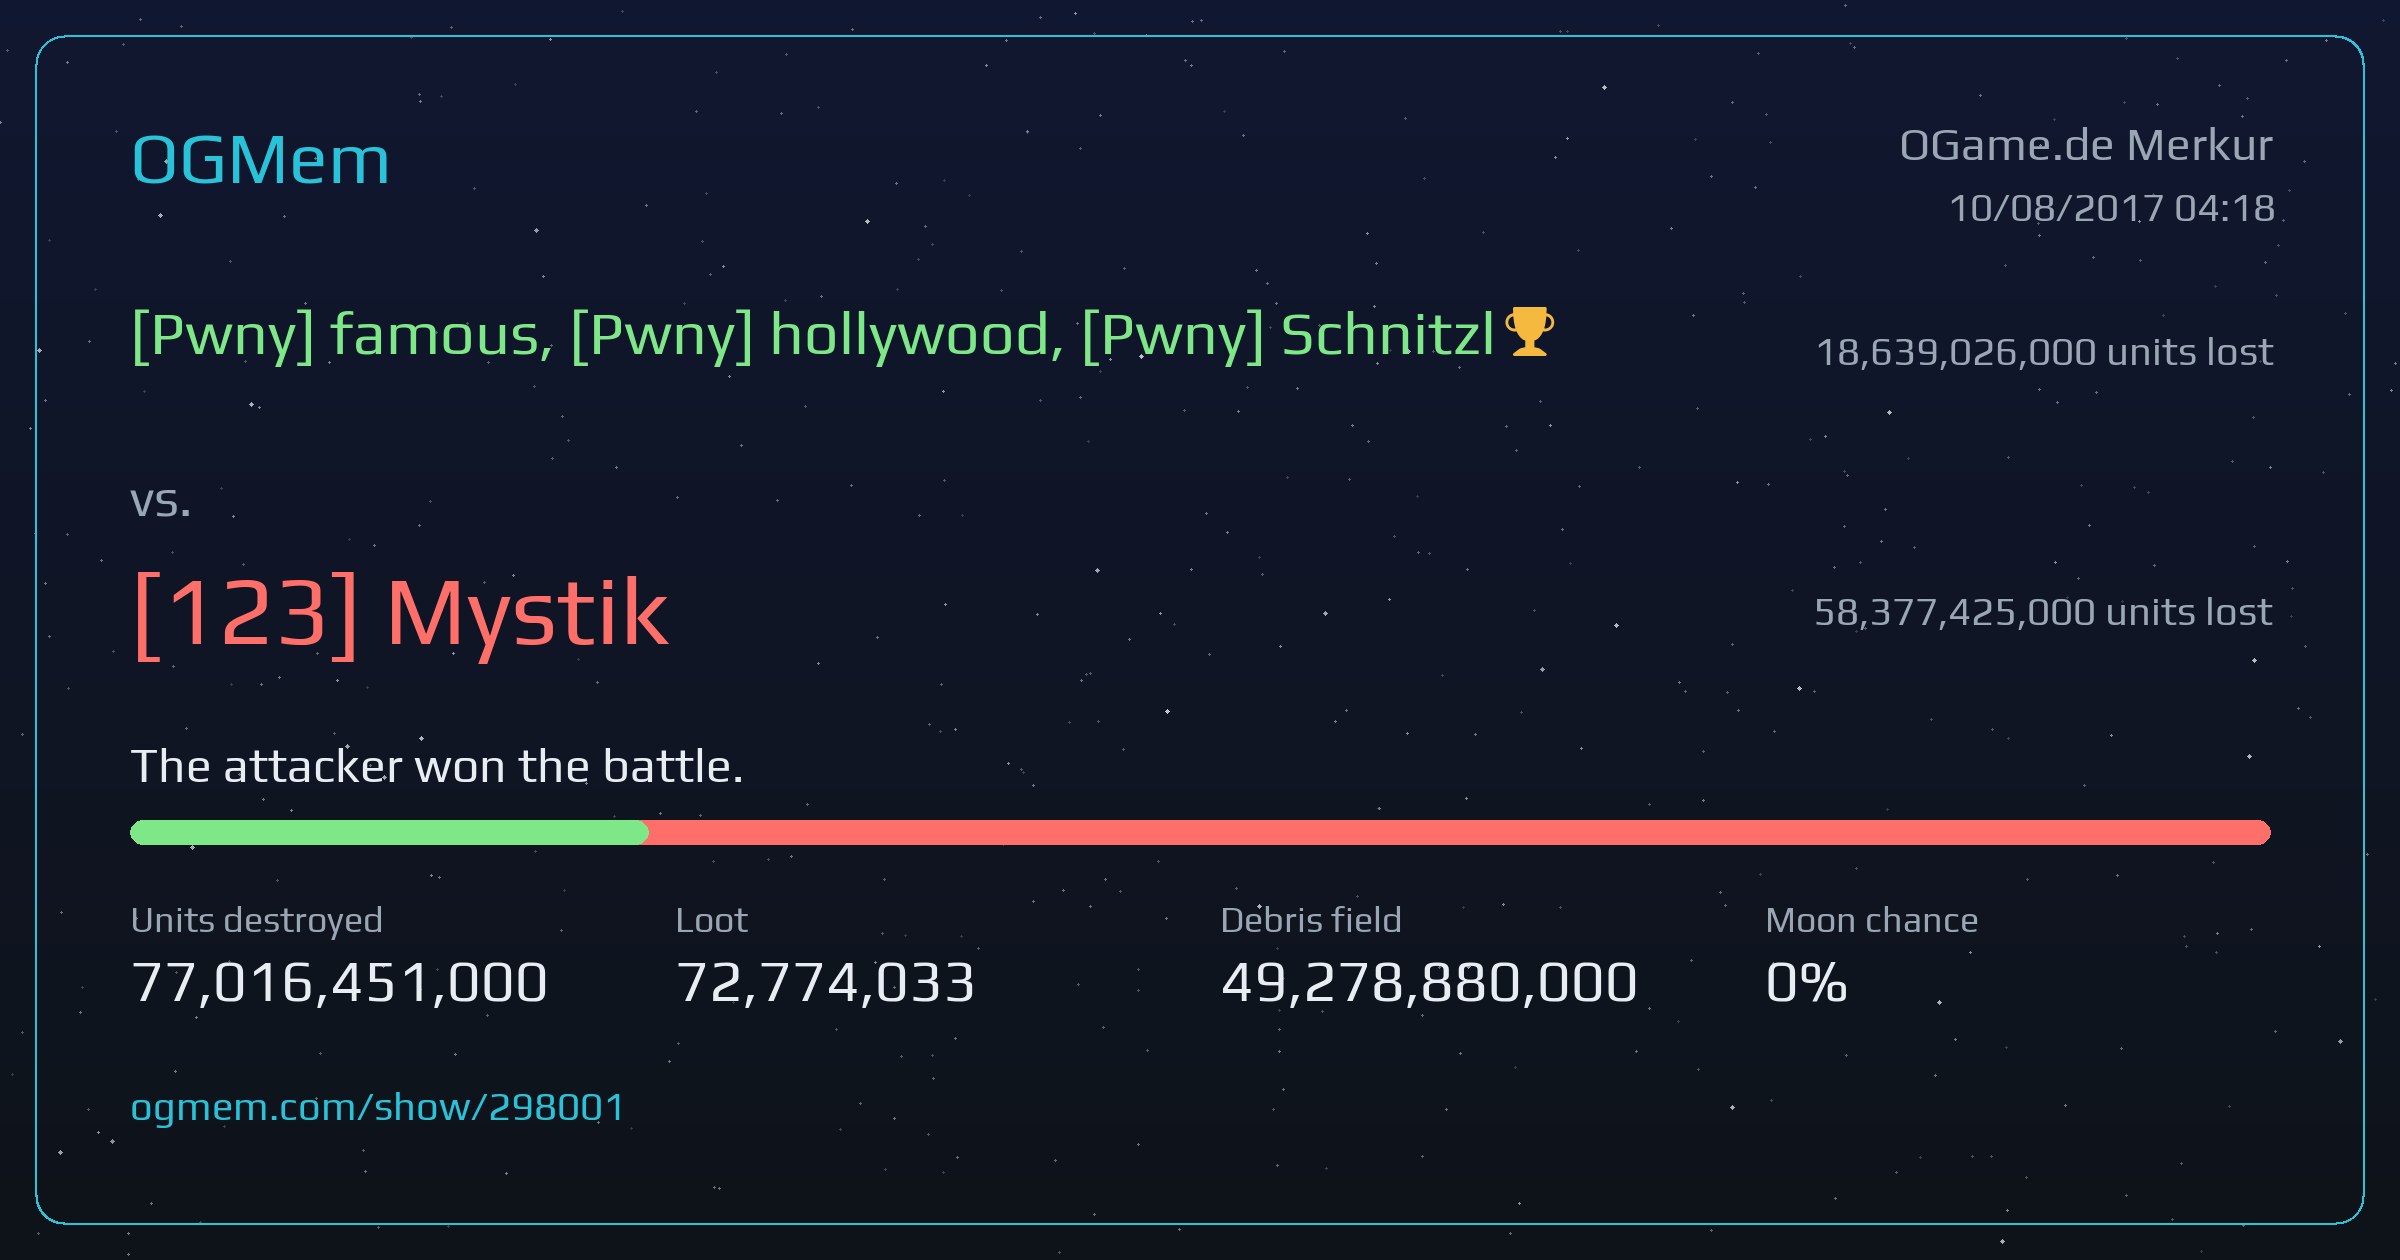
Task: Click the gold trophy icon
Action: coord(1529,332)
